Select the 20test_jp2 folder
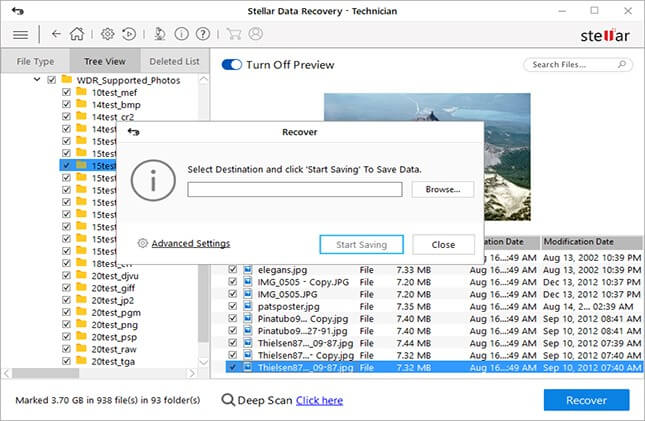The image size is (645, 421). pos(112,300)
